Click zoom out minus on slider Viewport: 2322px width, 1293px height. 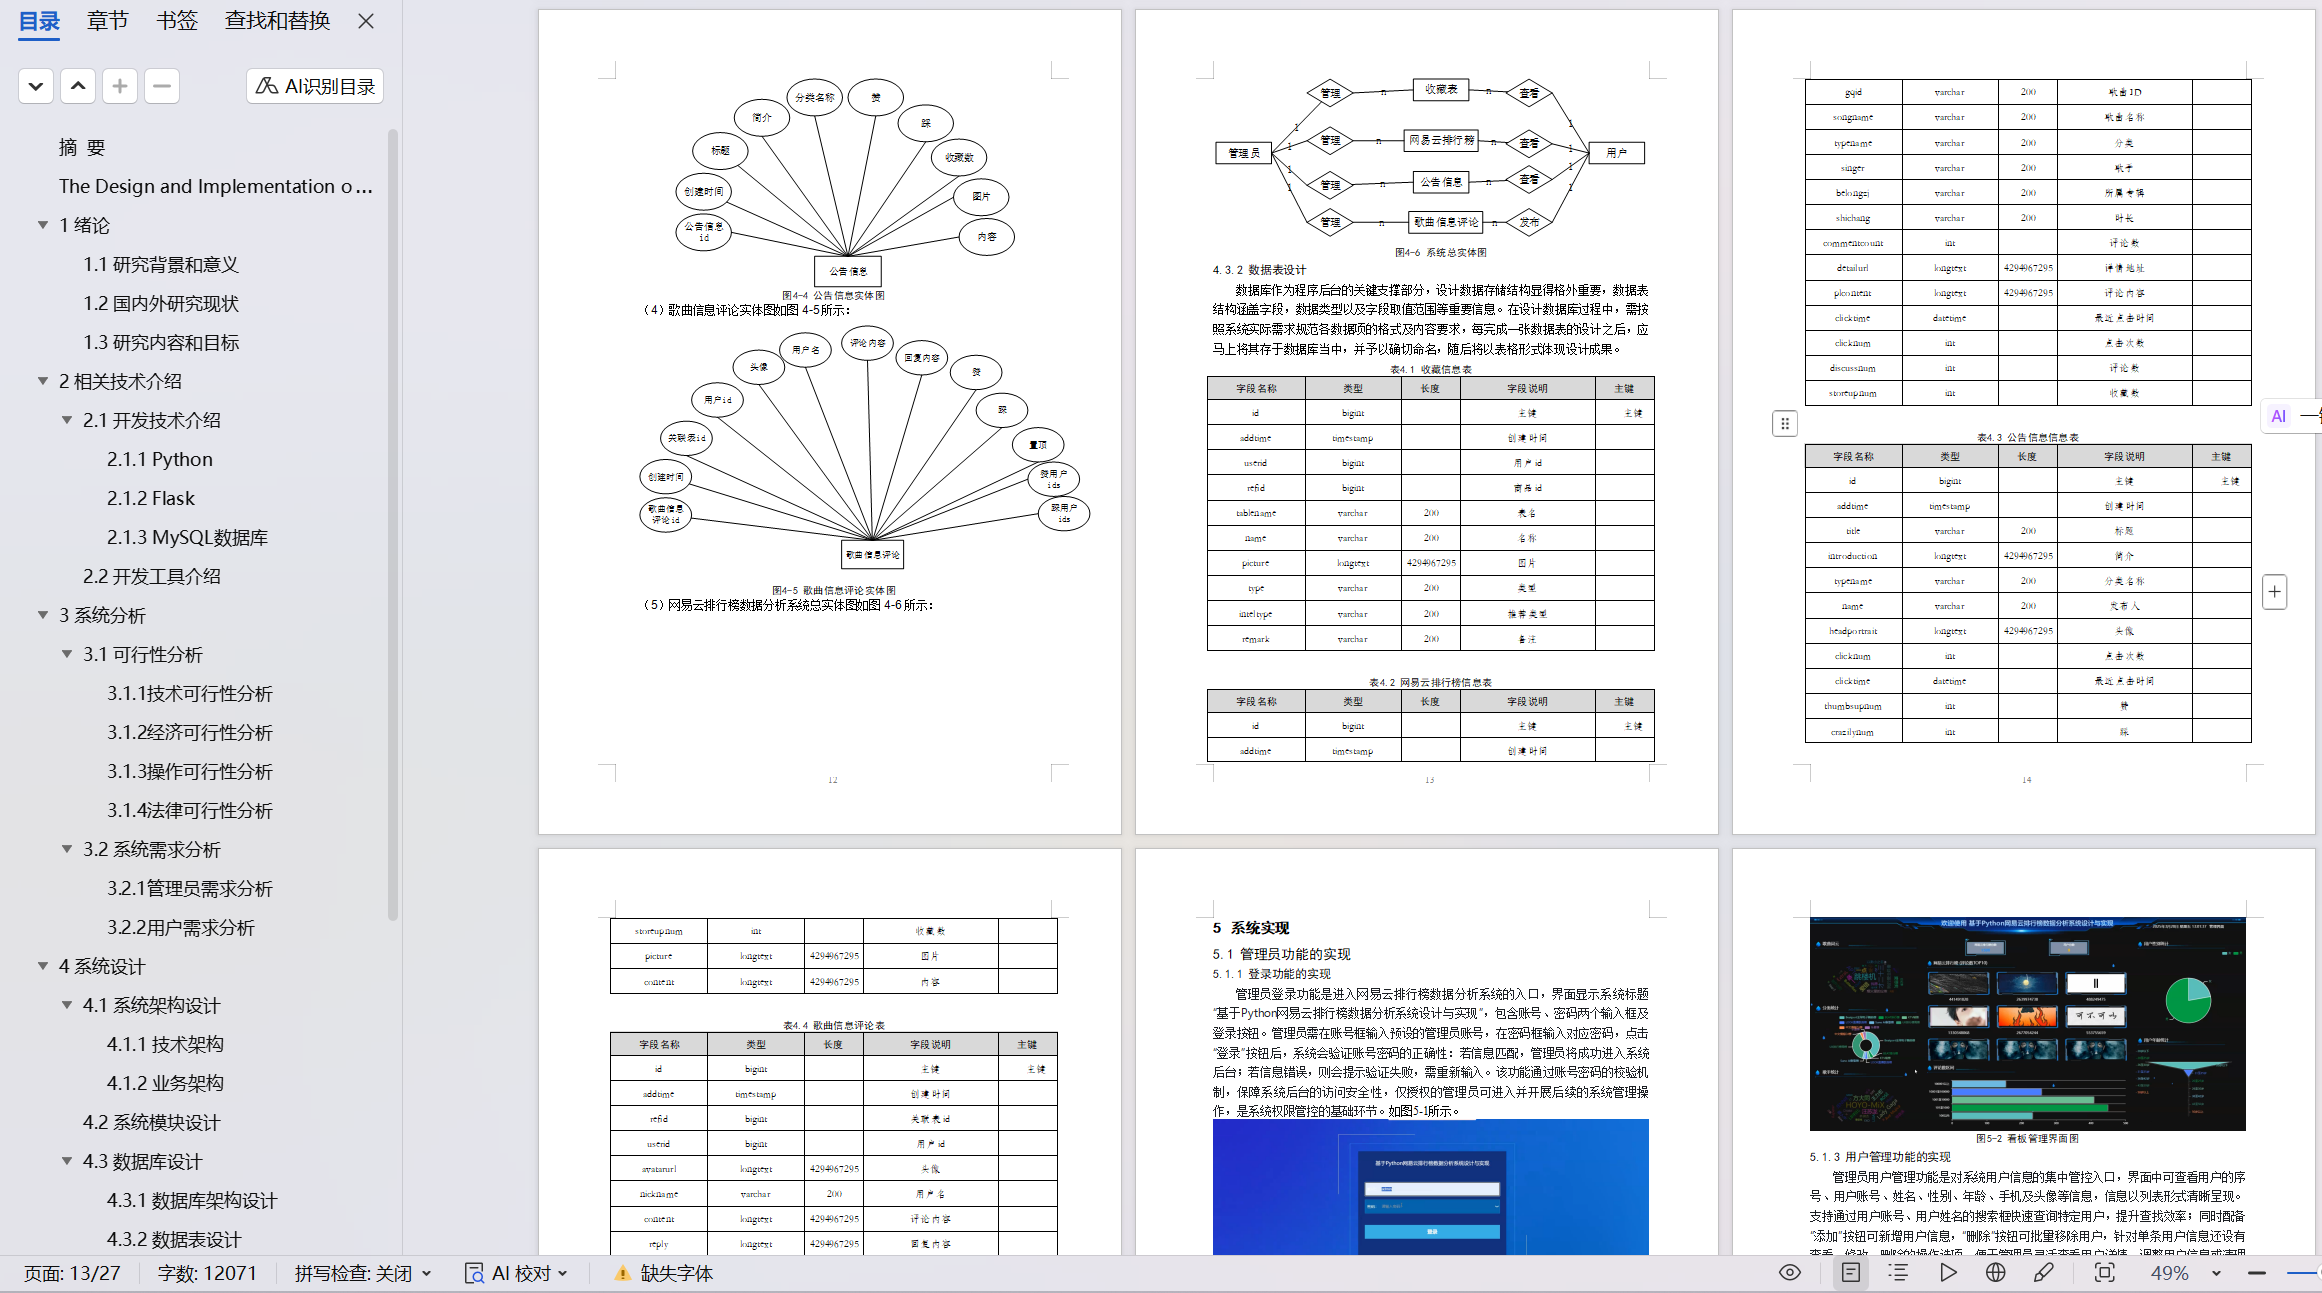pyautogui.click(x=2257, y=1273)
